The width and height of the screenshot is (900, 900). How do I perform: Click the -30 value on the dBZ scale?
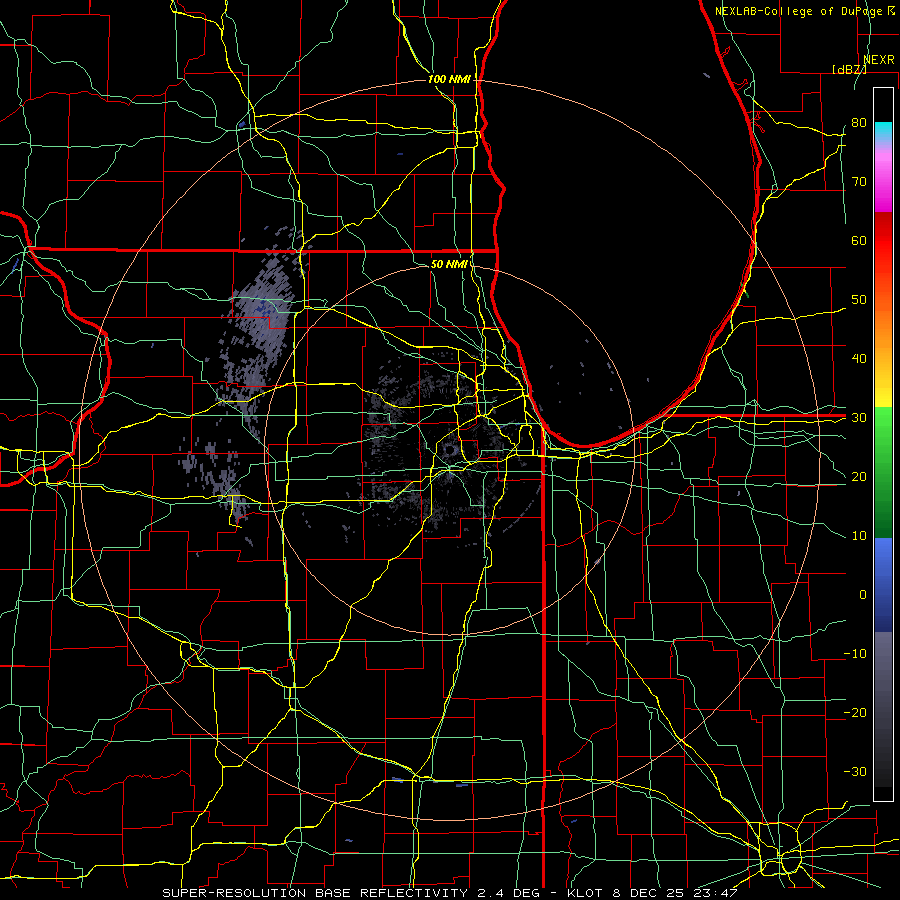855,772
